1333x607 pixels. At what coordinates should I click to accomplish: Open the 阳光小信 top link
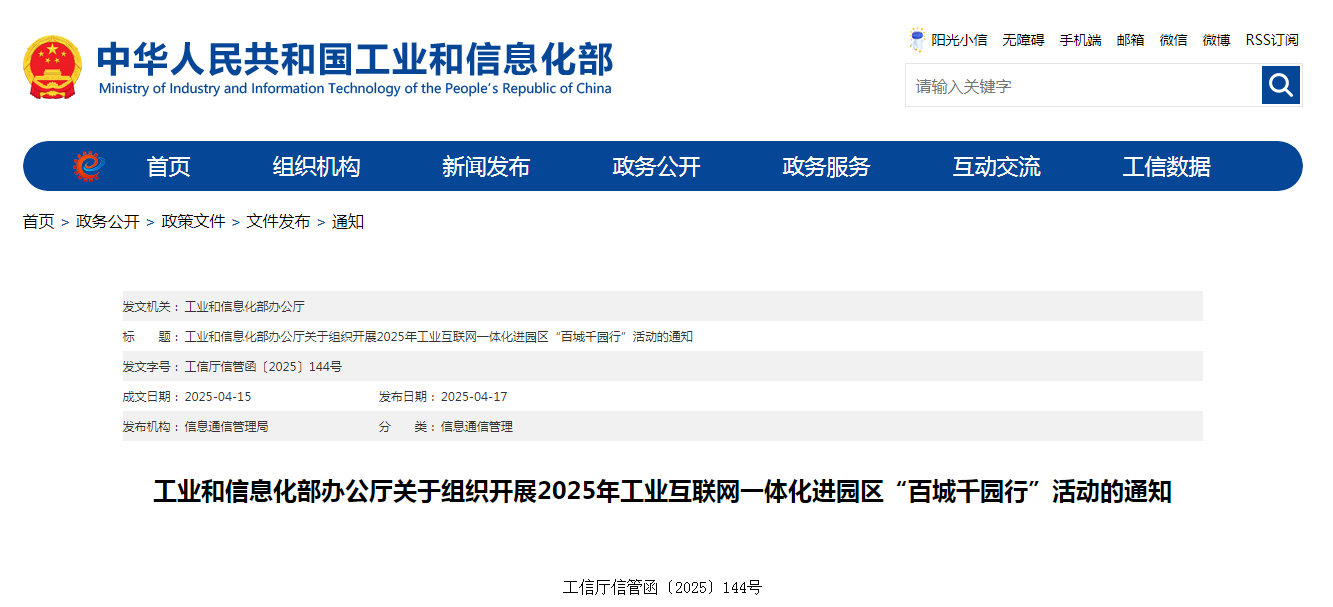[x=959, y=40]
